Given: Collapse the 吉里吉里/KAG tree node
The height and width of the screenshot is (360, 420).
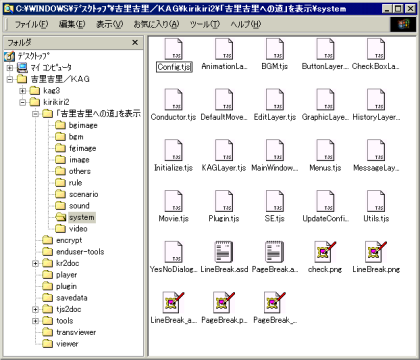Looking at the screenshot, I should pyautogui.click(x=10, y=79).
